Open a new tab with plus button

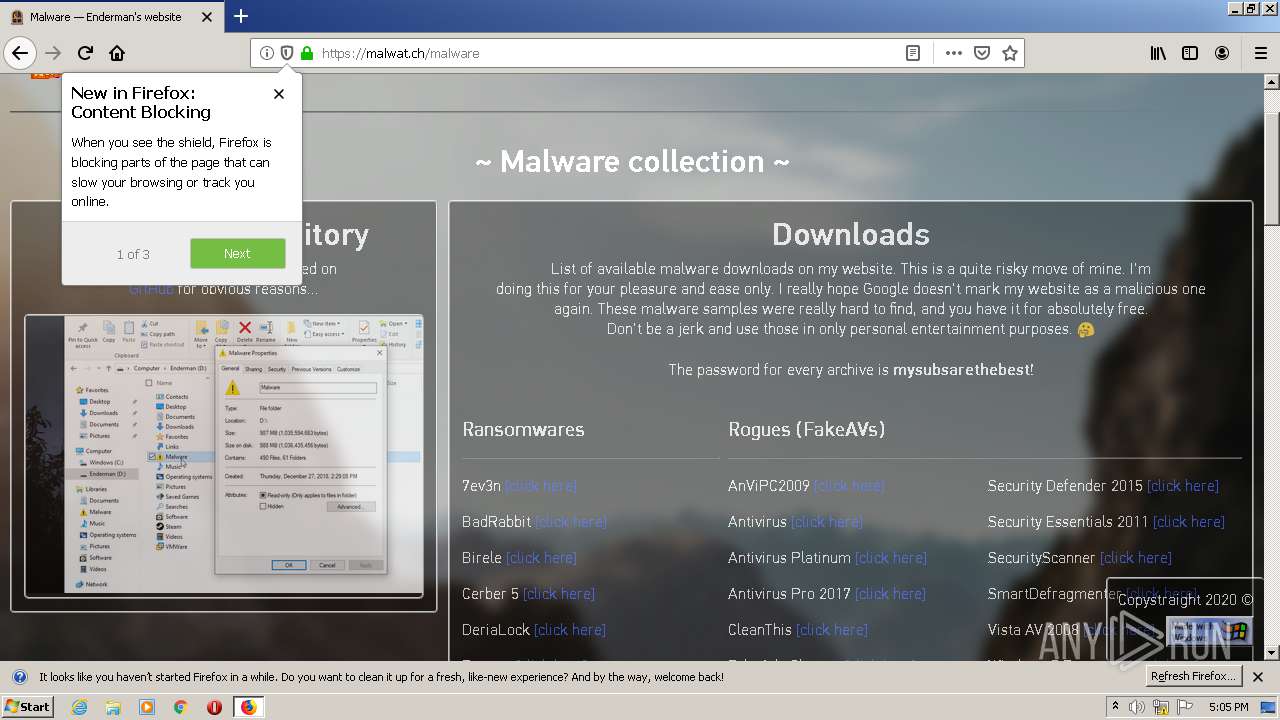(x=241, y=16)
